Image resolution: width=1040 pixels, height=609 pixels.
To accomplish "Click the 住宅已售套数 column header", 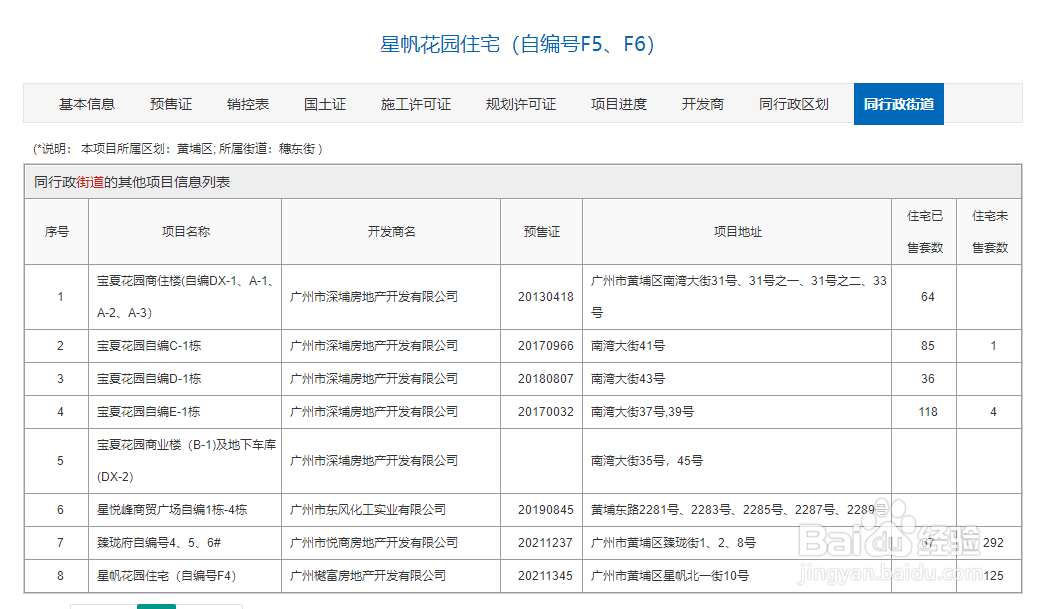I will click(925, 232).
